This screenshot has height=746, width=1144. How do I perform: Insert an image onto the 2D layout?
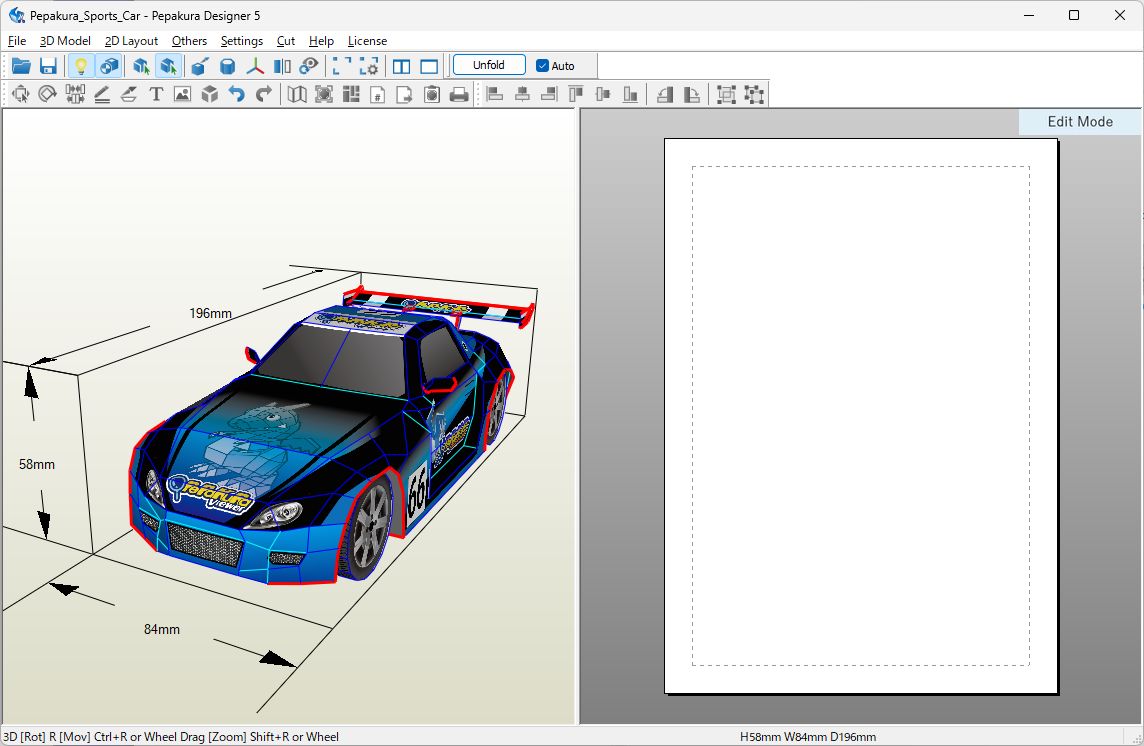pos(181,94)
